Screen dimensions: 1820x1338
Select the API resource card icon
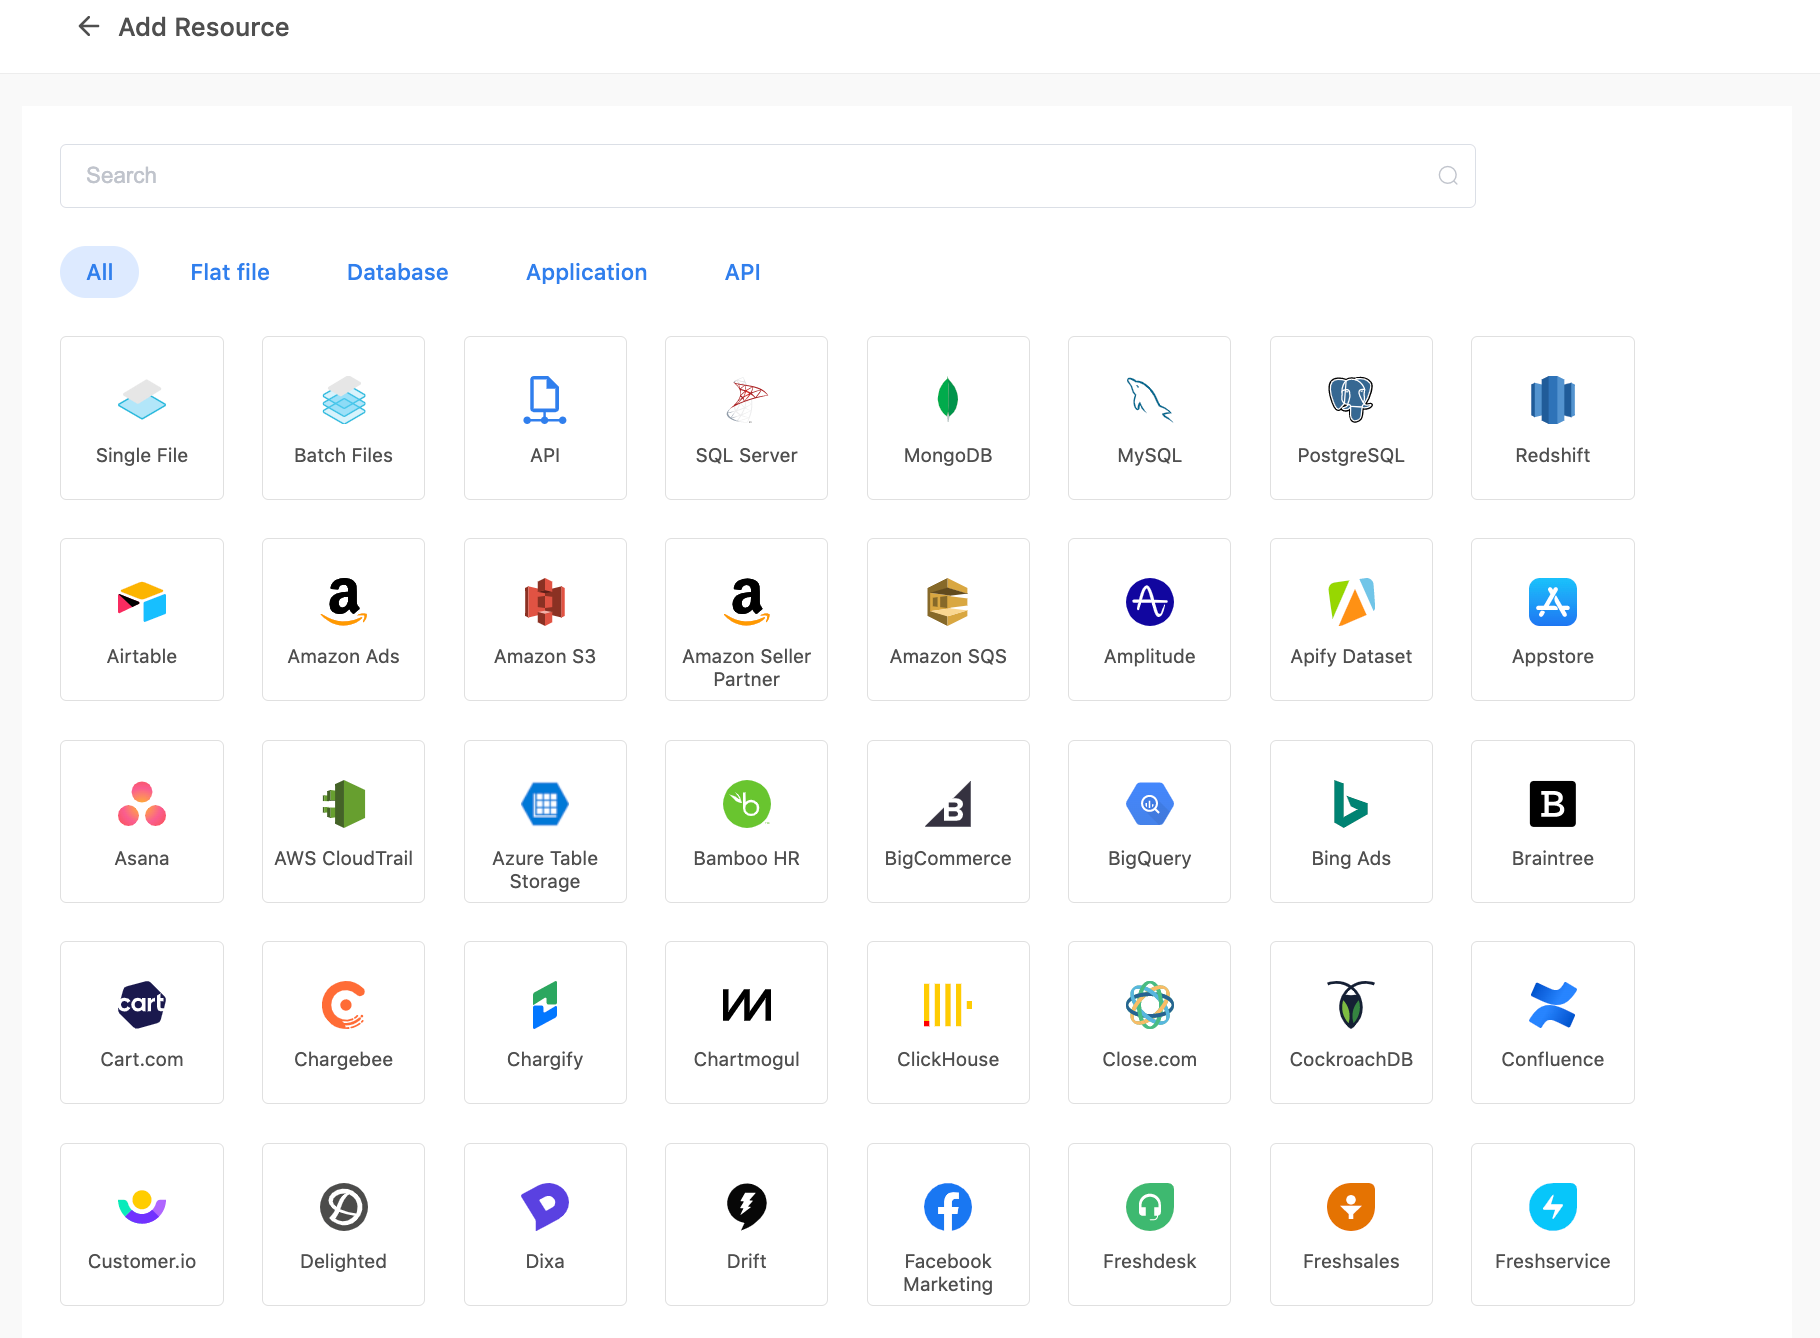(x=545, y=400)
